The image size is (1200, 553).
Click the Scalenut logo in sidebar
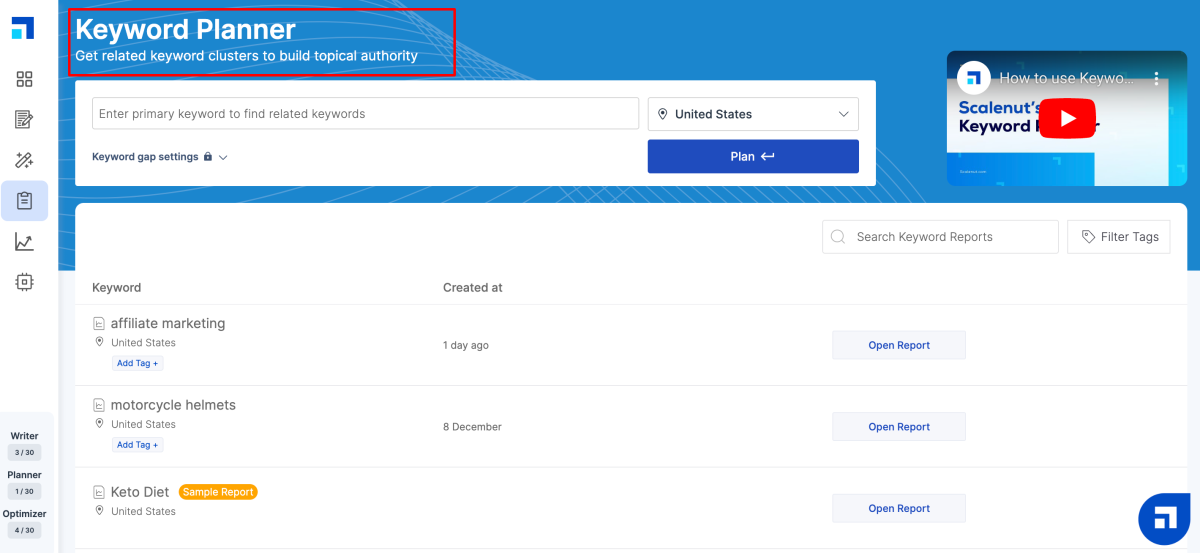pyautogui.click(x=23, y=28)
